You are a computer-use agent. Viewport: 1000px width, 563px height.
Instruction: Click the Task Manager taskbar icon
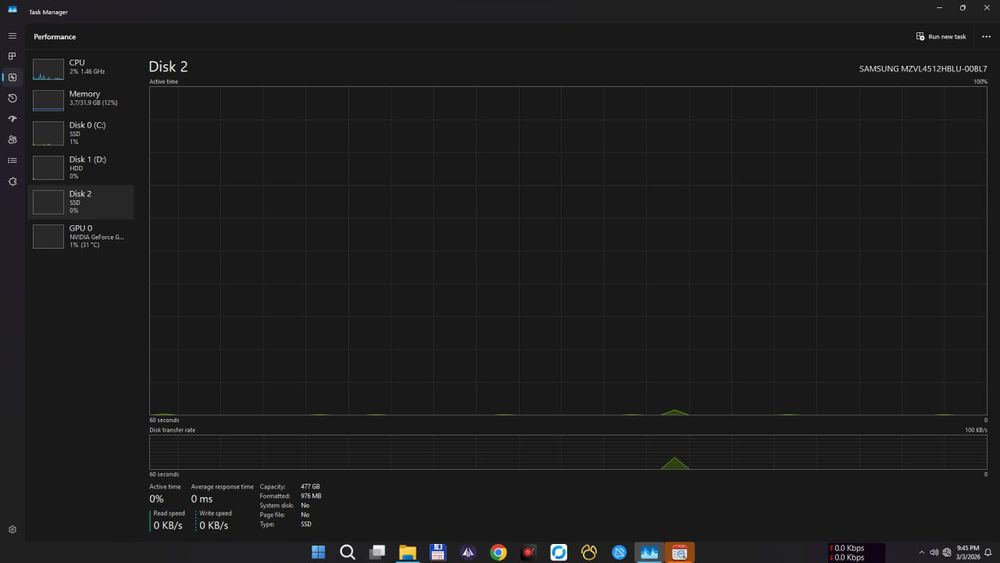(x=649, y=552)
